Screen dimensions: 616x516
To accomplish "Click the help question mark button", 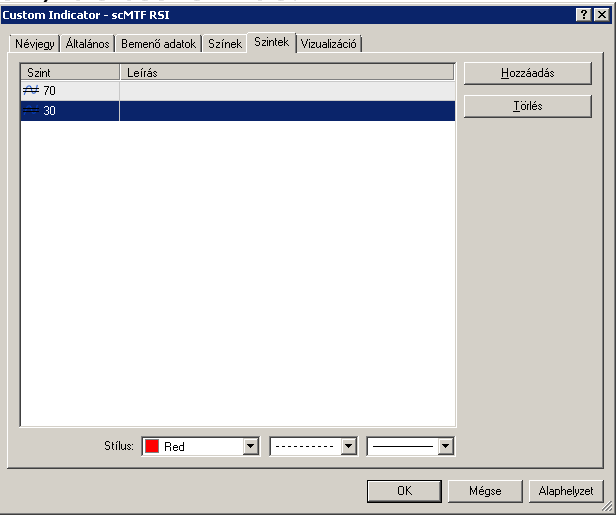I will pos(584,15).
